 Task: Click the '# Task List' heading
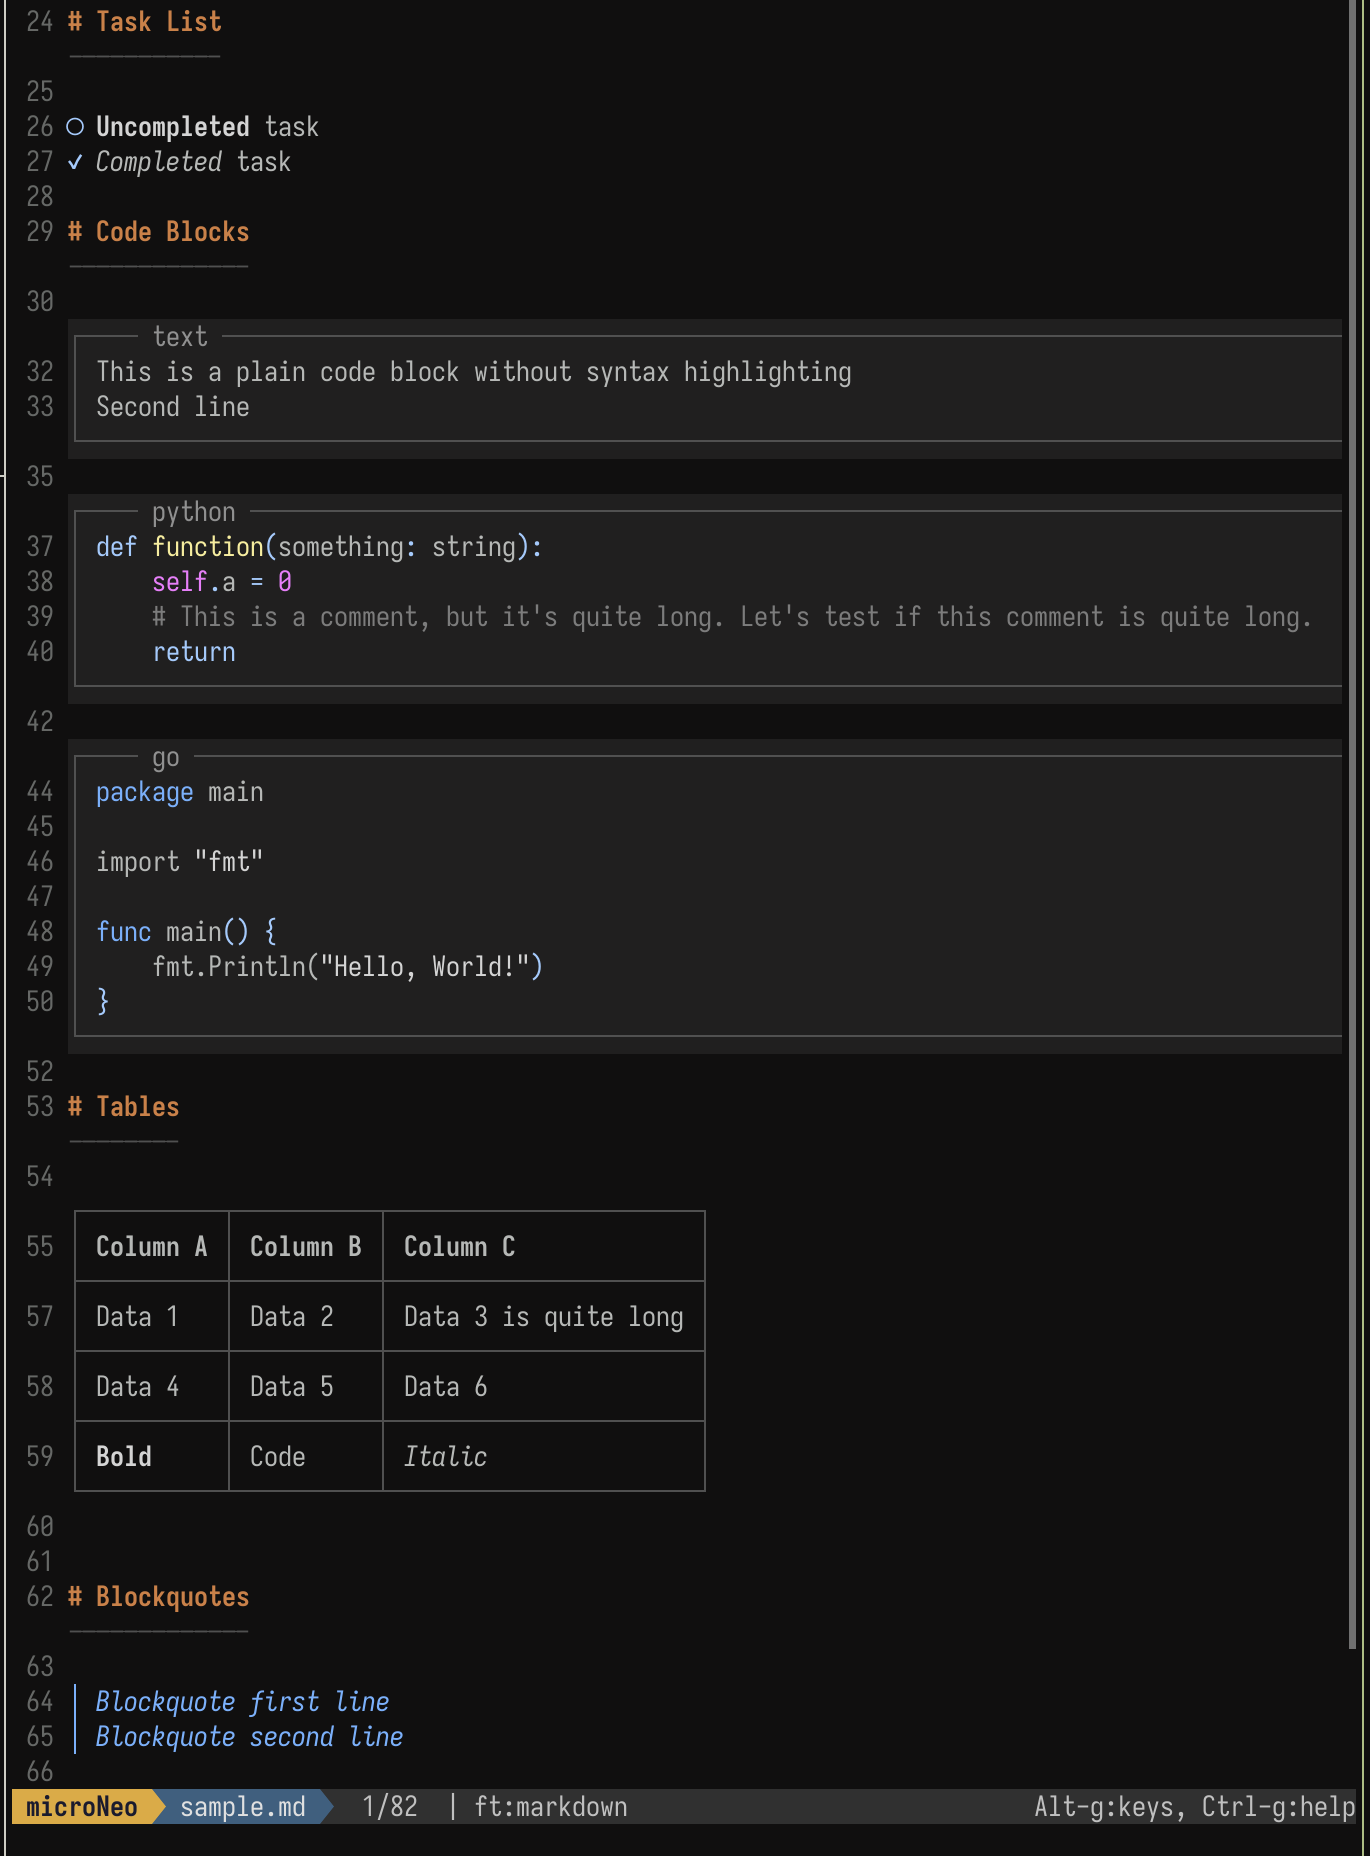point(145,22)
